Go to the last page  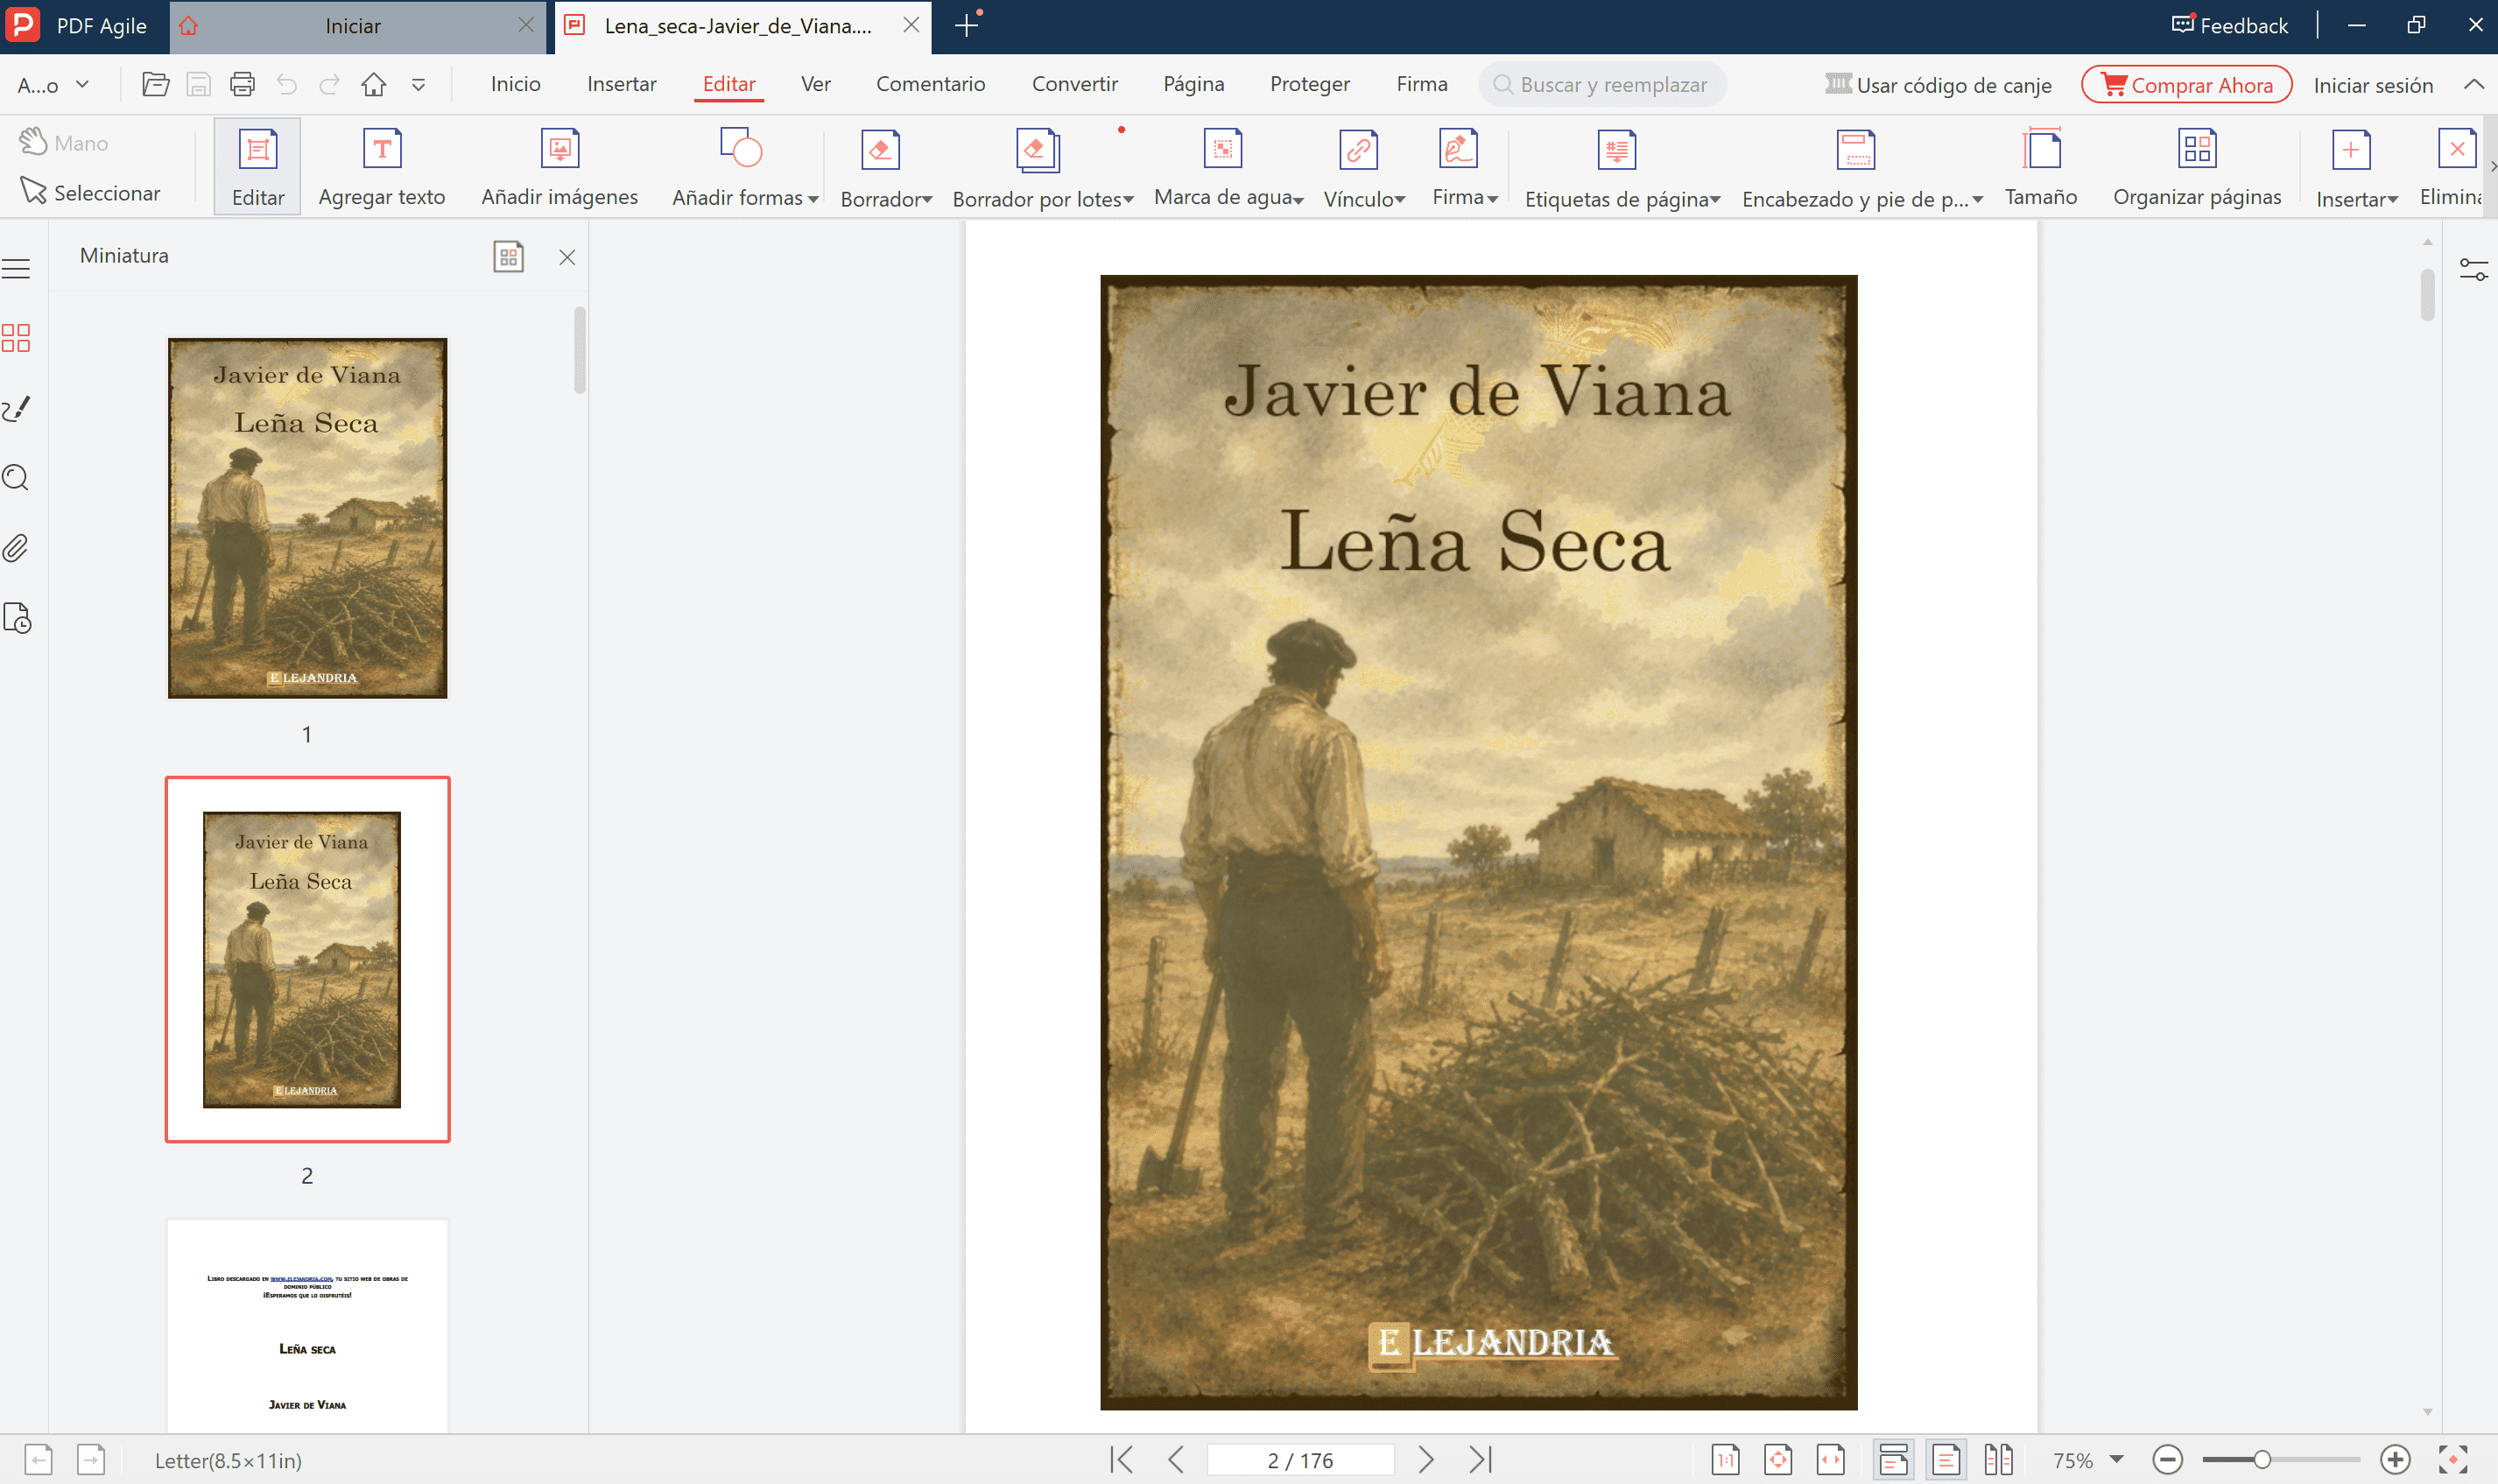tap(1481, 1460)
